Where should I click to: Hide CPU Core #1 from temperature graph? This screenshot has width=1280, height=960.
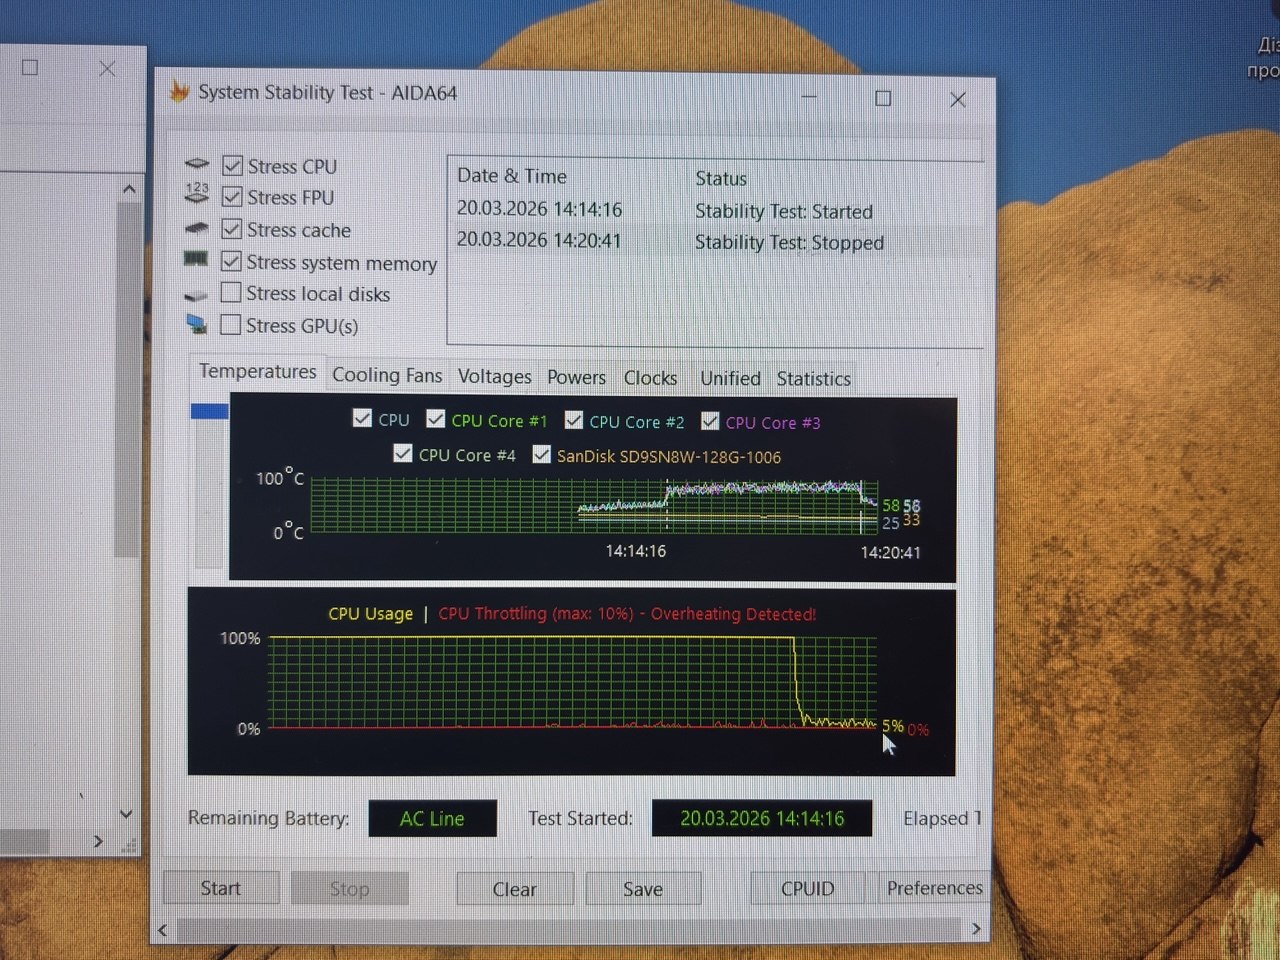coord(436,419)
